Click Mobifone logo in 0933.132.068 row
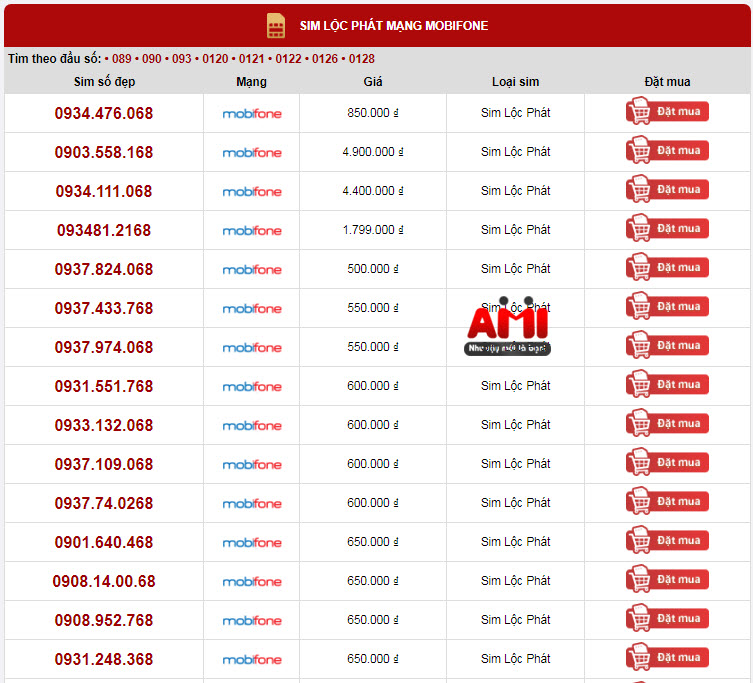The height and width of the screenshot is (683, 753). coord(252,426)
